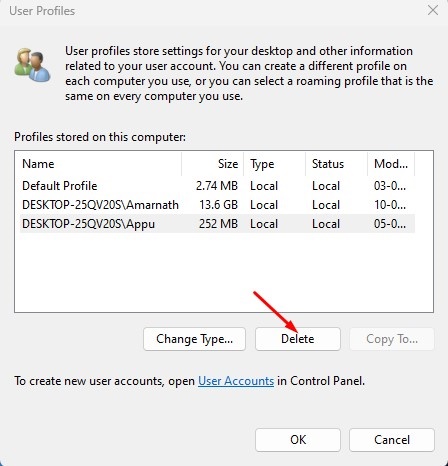The image size is (448, 466).
Task: Click the Status cell in Appu row
Action: pyautogui.click(x=326, y=224)
